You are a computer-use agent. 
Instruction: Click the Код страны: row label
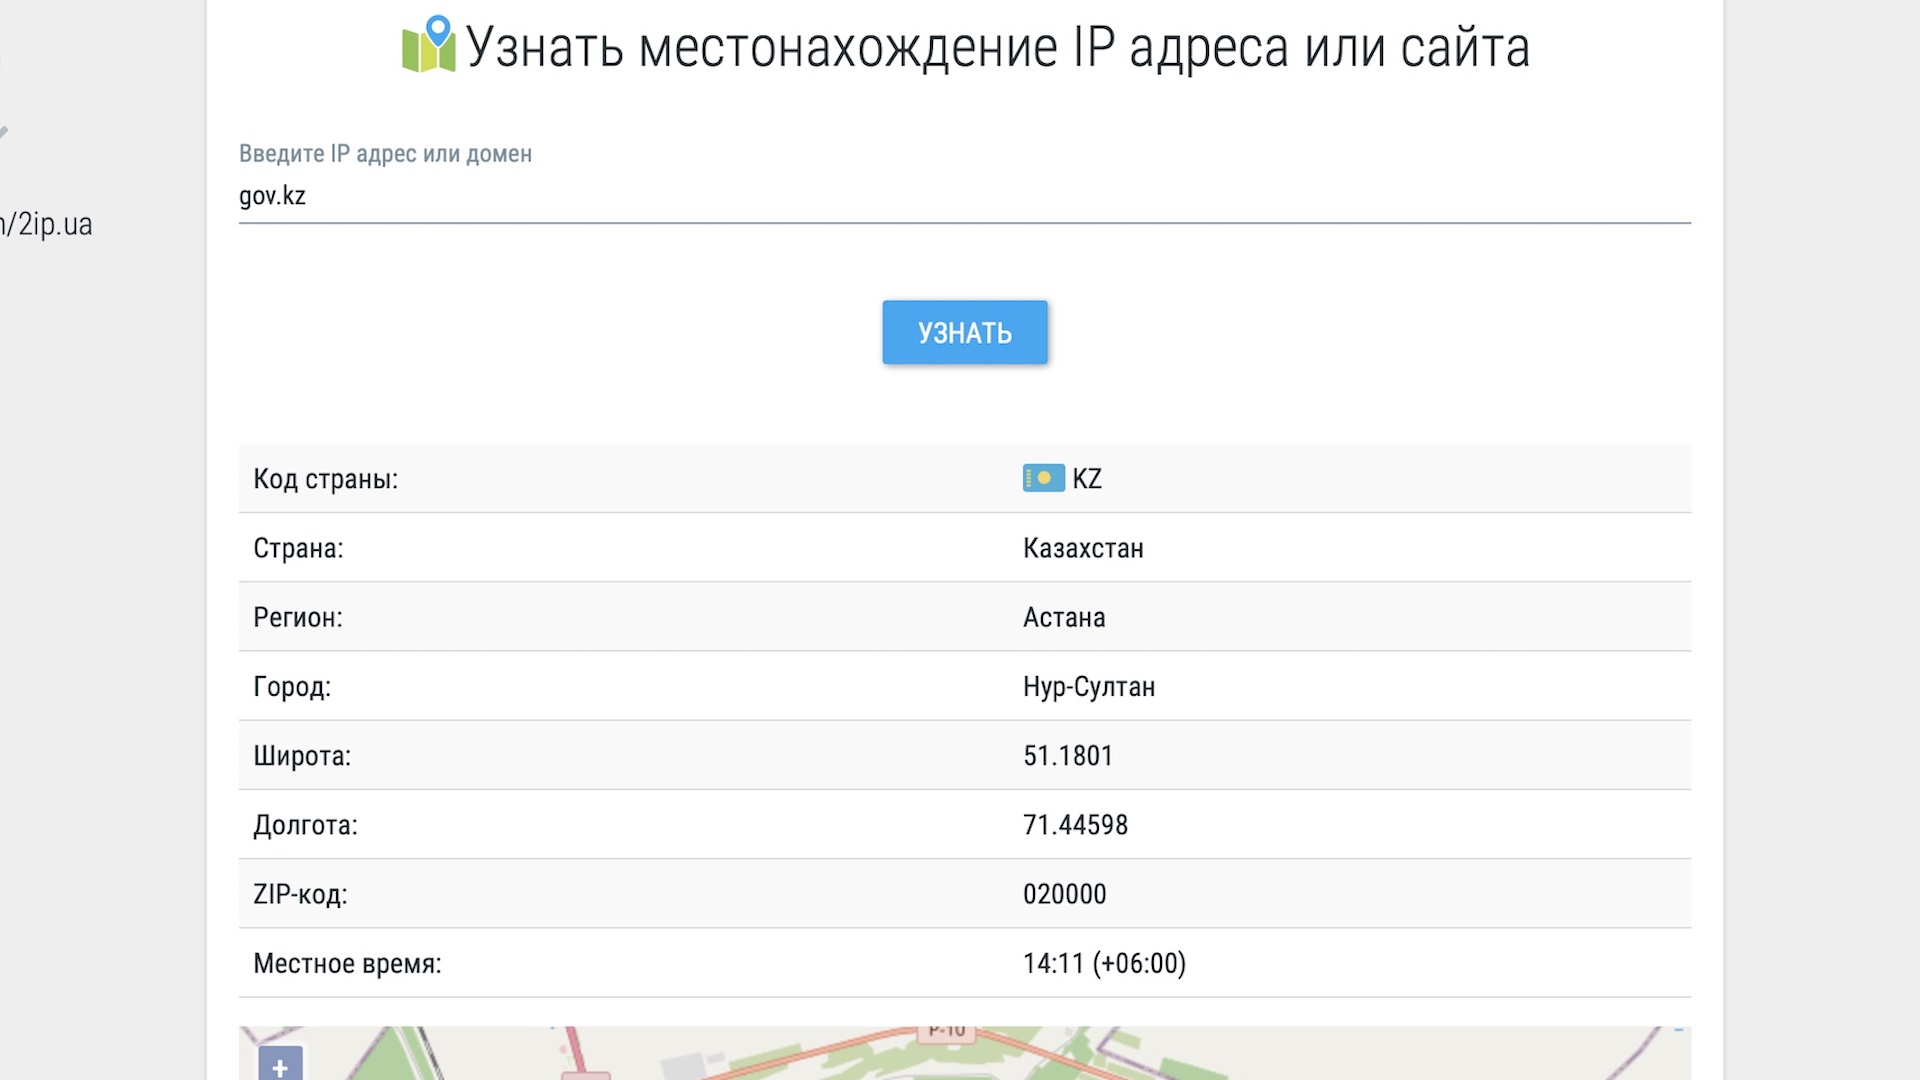point(325,479)
